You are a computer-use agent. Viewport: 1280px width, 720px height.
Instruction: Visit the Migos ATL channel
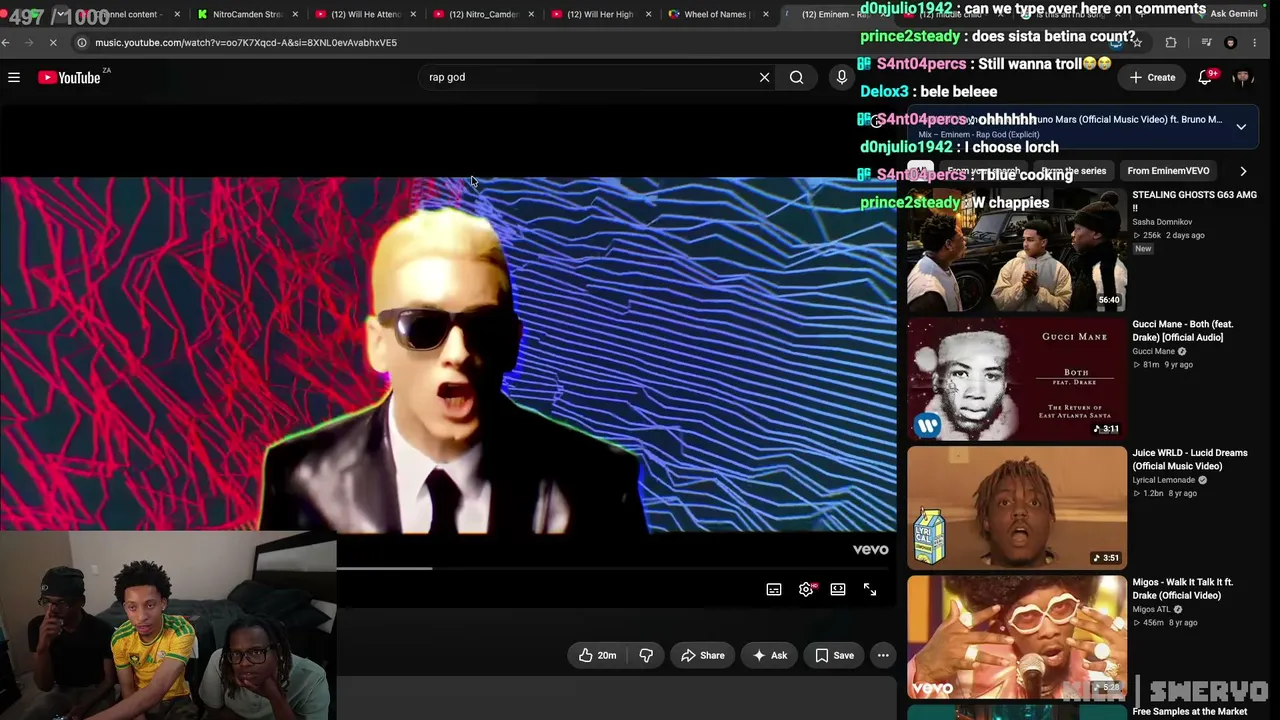1151,609
